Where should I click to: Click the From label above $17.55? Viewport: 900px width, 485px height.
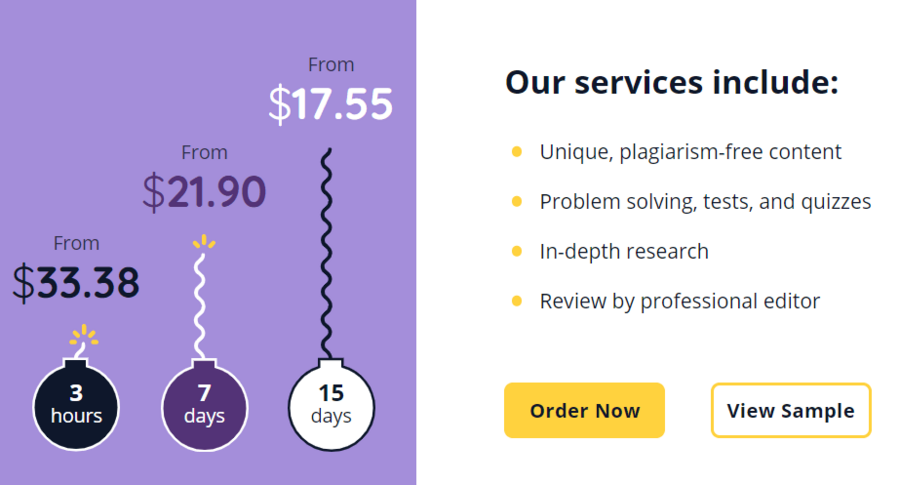click(331, 65)
